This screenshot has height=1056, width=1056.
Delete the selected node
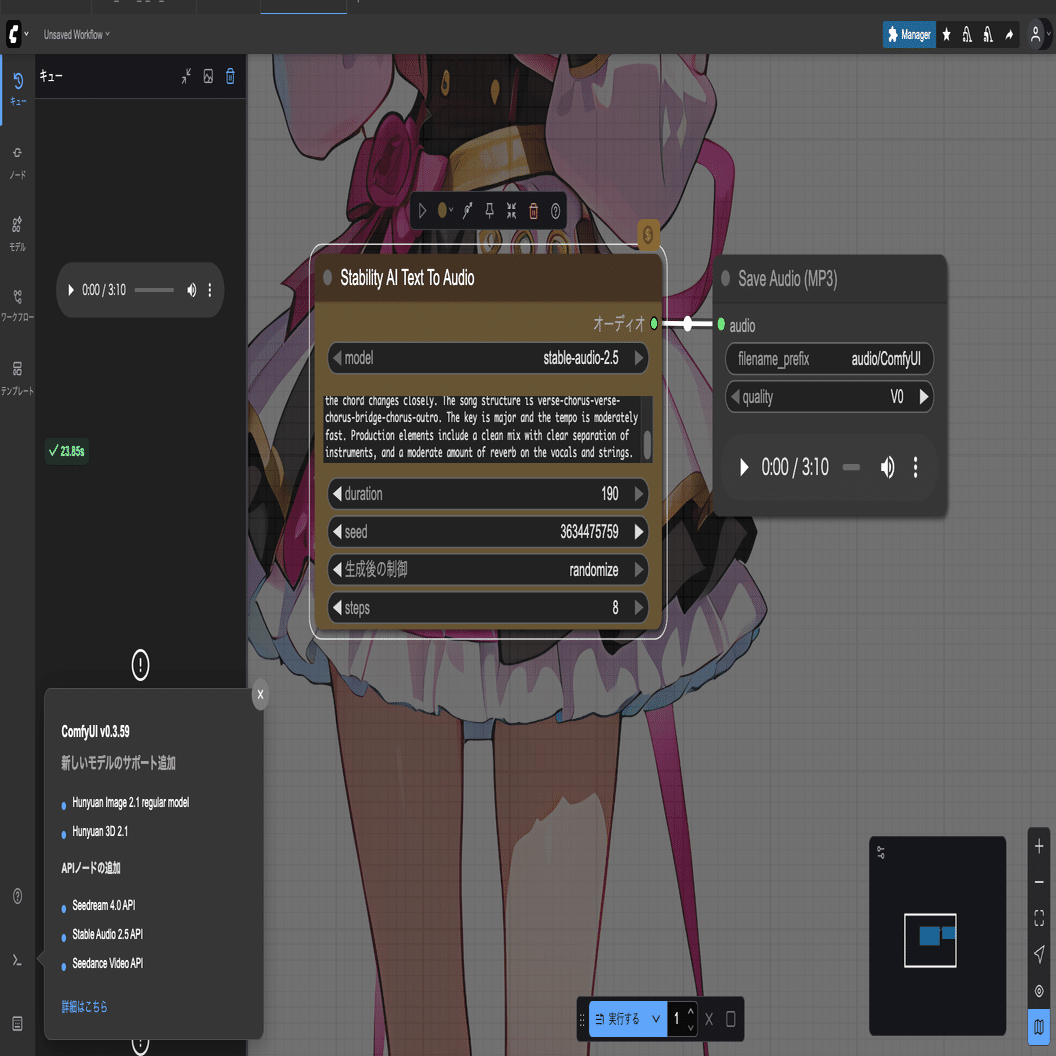(533, 211)
